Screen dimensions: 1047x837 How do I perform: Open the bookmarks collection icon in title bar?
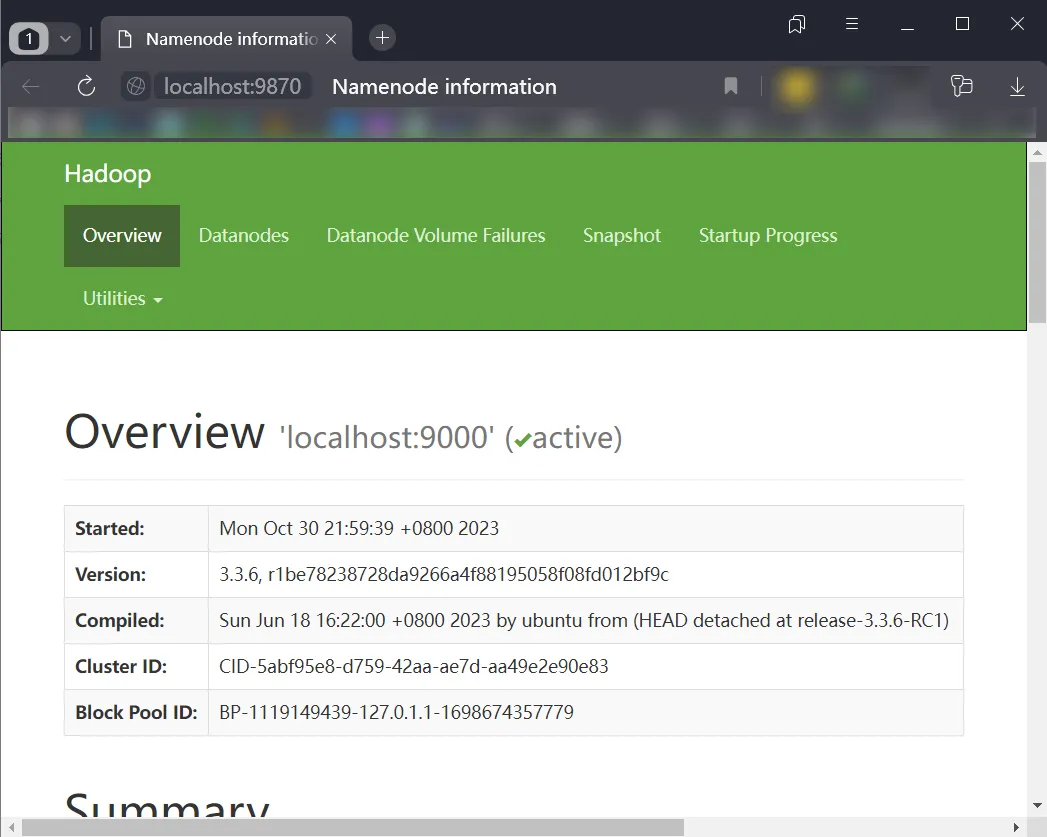point(797,25)
